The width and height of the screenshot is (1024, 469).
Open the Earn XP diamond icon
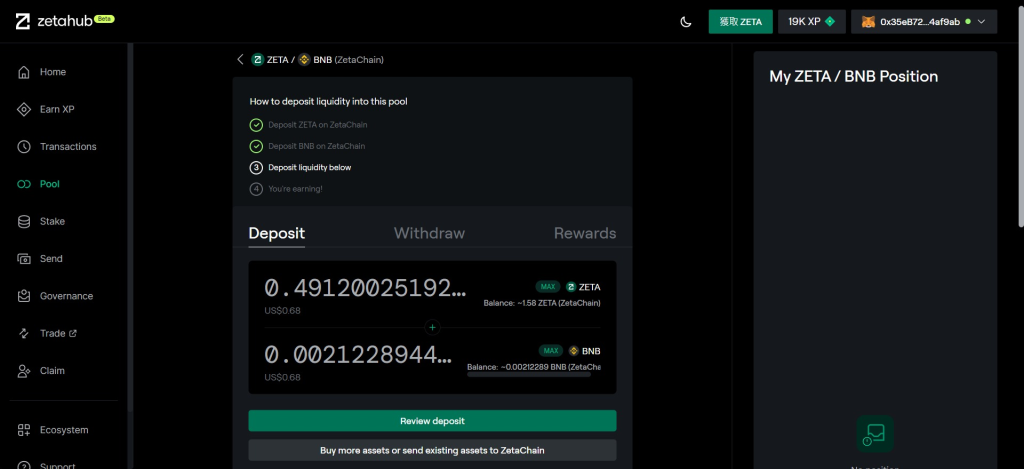coord(24,109)
